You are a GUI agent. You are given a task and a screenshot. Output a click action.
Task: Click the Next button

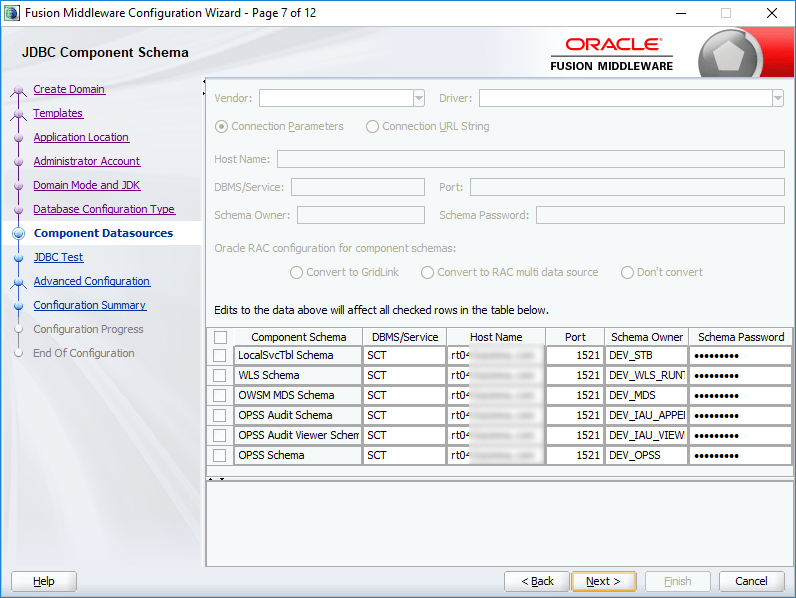[x=604, y=581]
